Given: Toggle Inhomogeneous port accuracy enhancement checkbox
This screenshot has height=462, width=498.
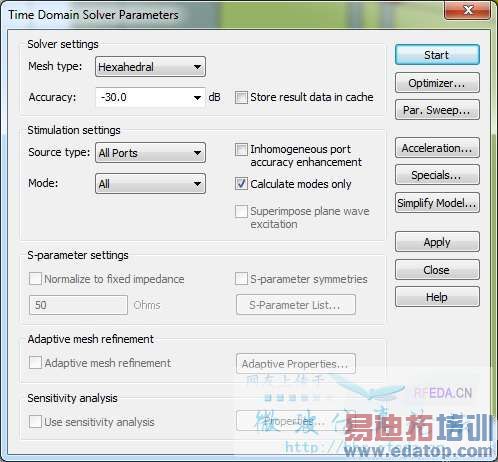Looking at the screenshot, I should click(241, 150).
